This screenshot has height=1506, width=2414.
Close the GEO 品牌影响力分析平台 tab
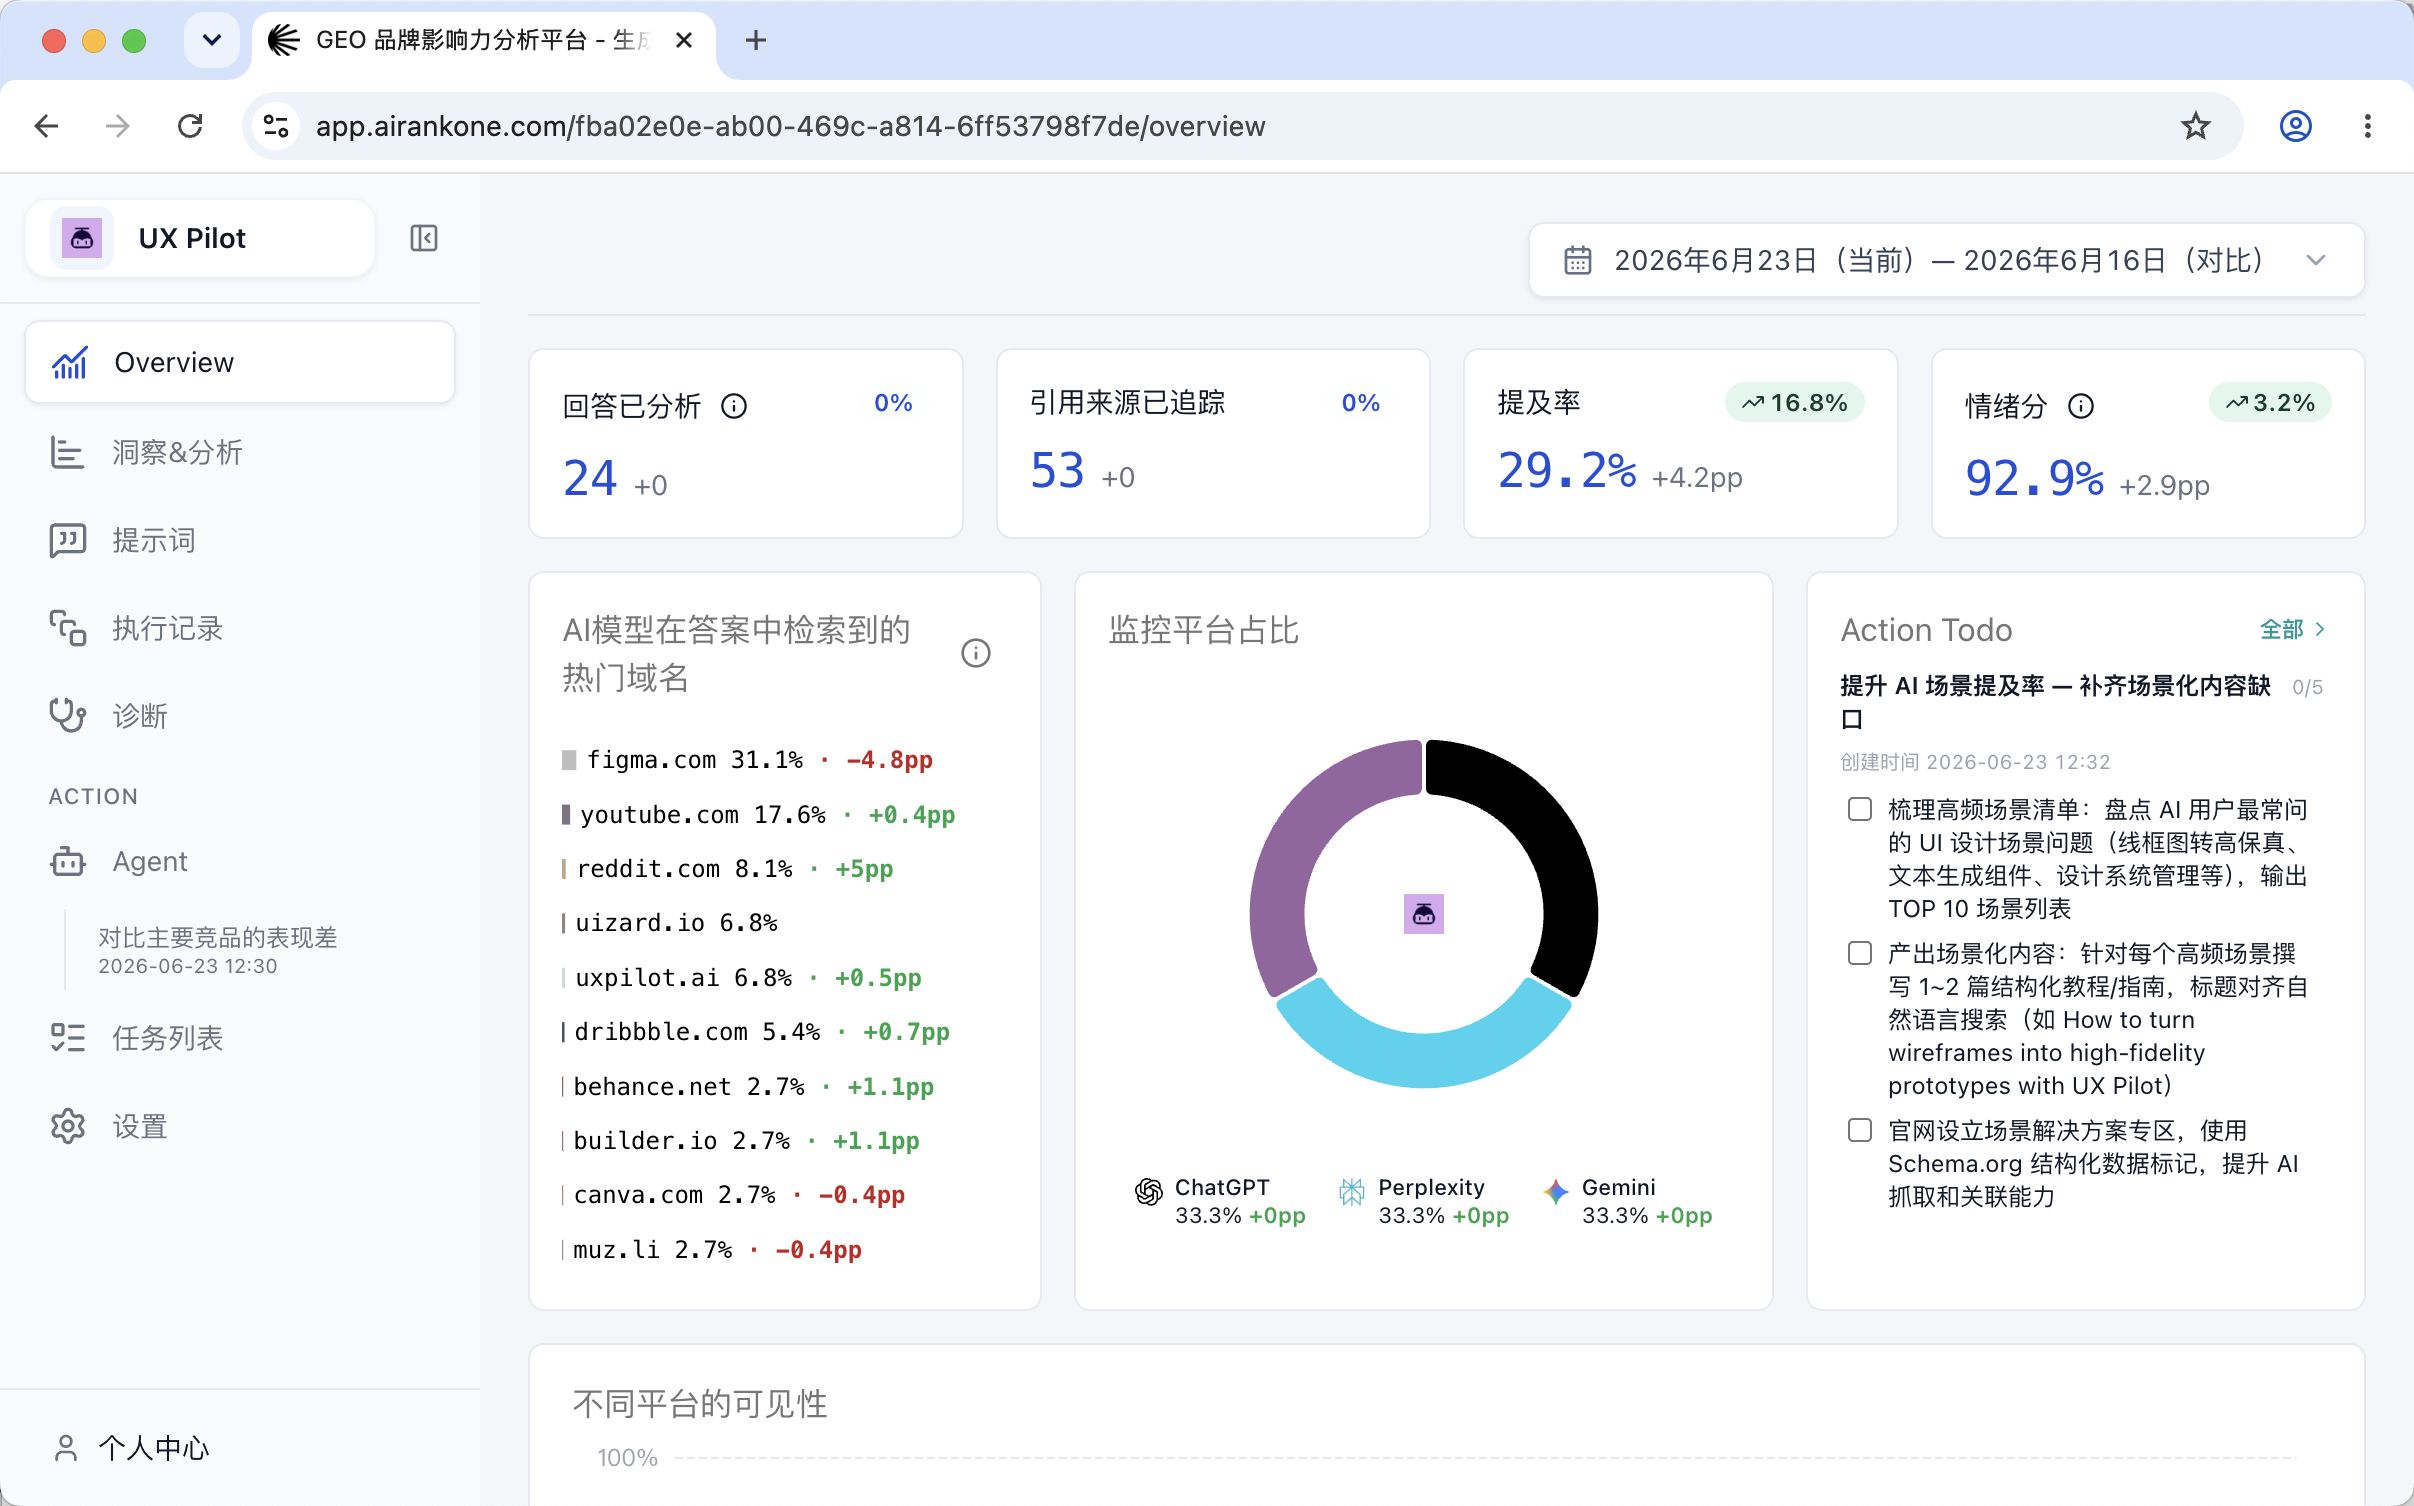point(684,40)
